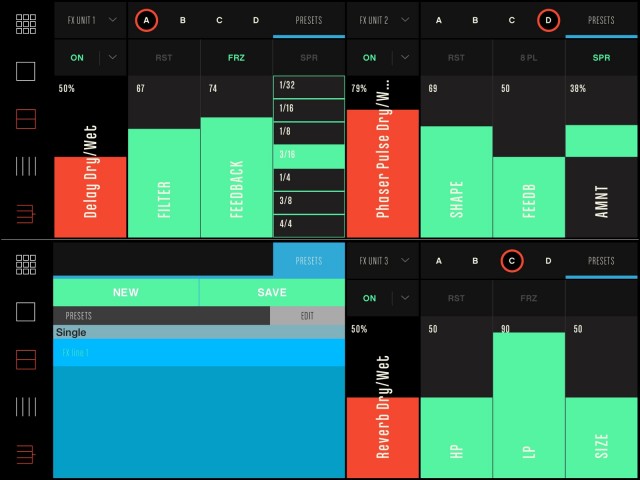Click the grid layout icon in upper sidebar
Screen dimensions: 640x480
[26, 25]
